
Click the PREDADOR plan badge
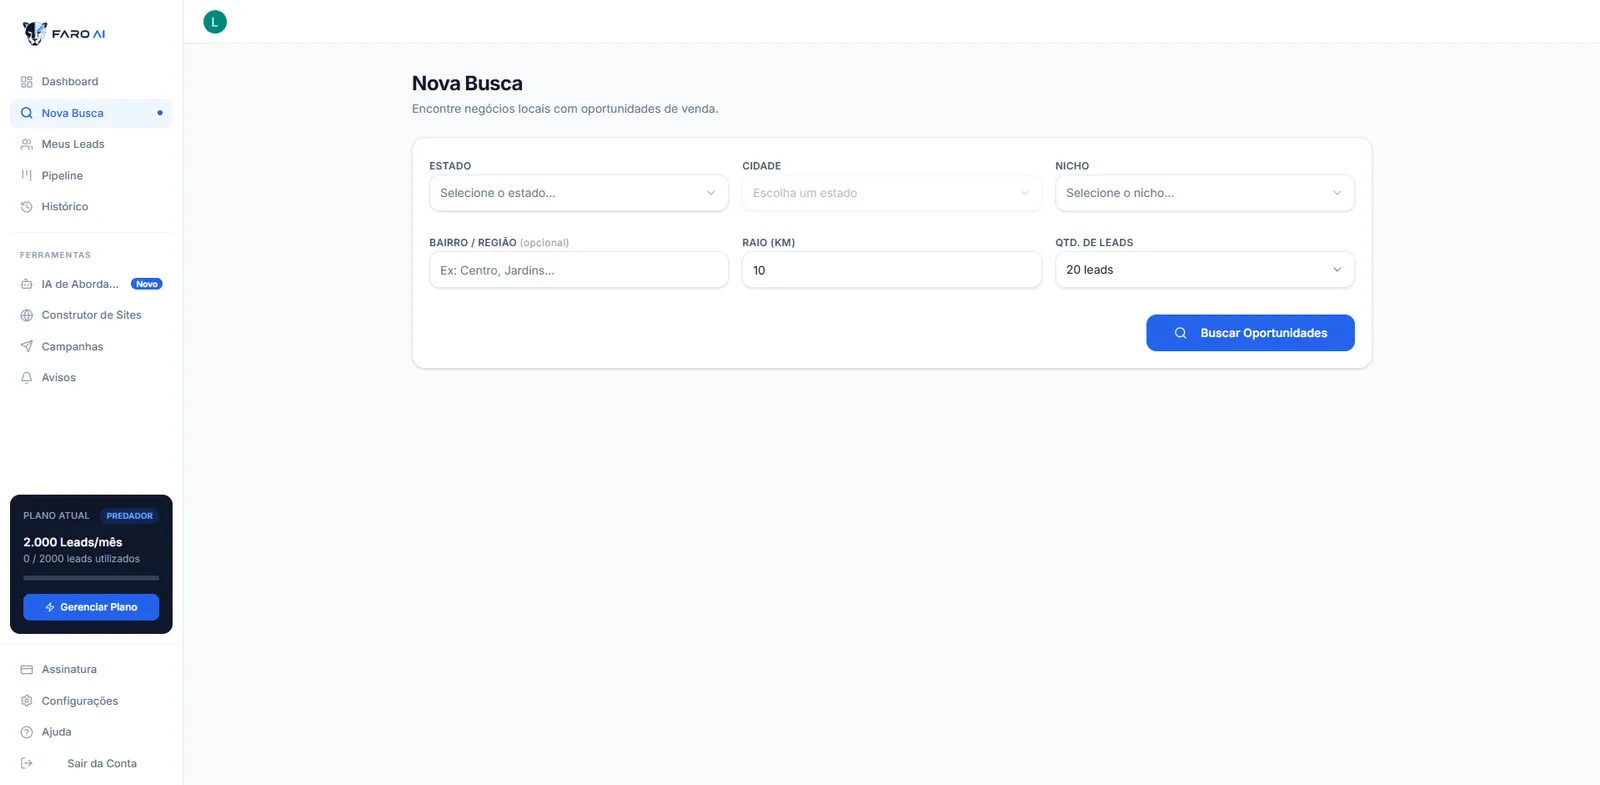click(x=130, y=516)
